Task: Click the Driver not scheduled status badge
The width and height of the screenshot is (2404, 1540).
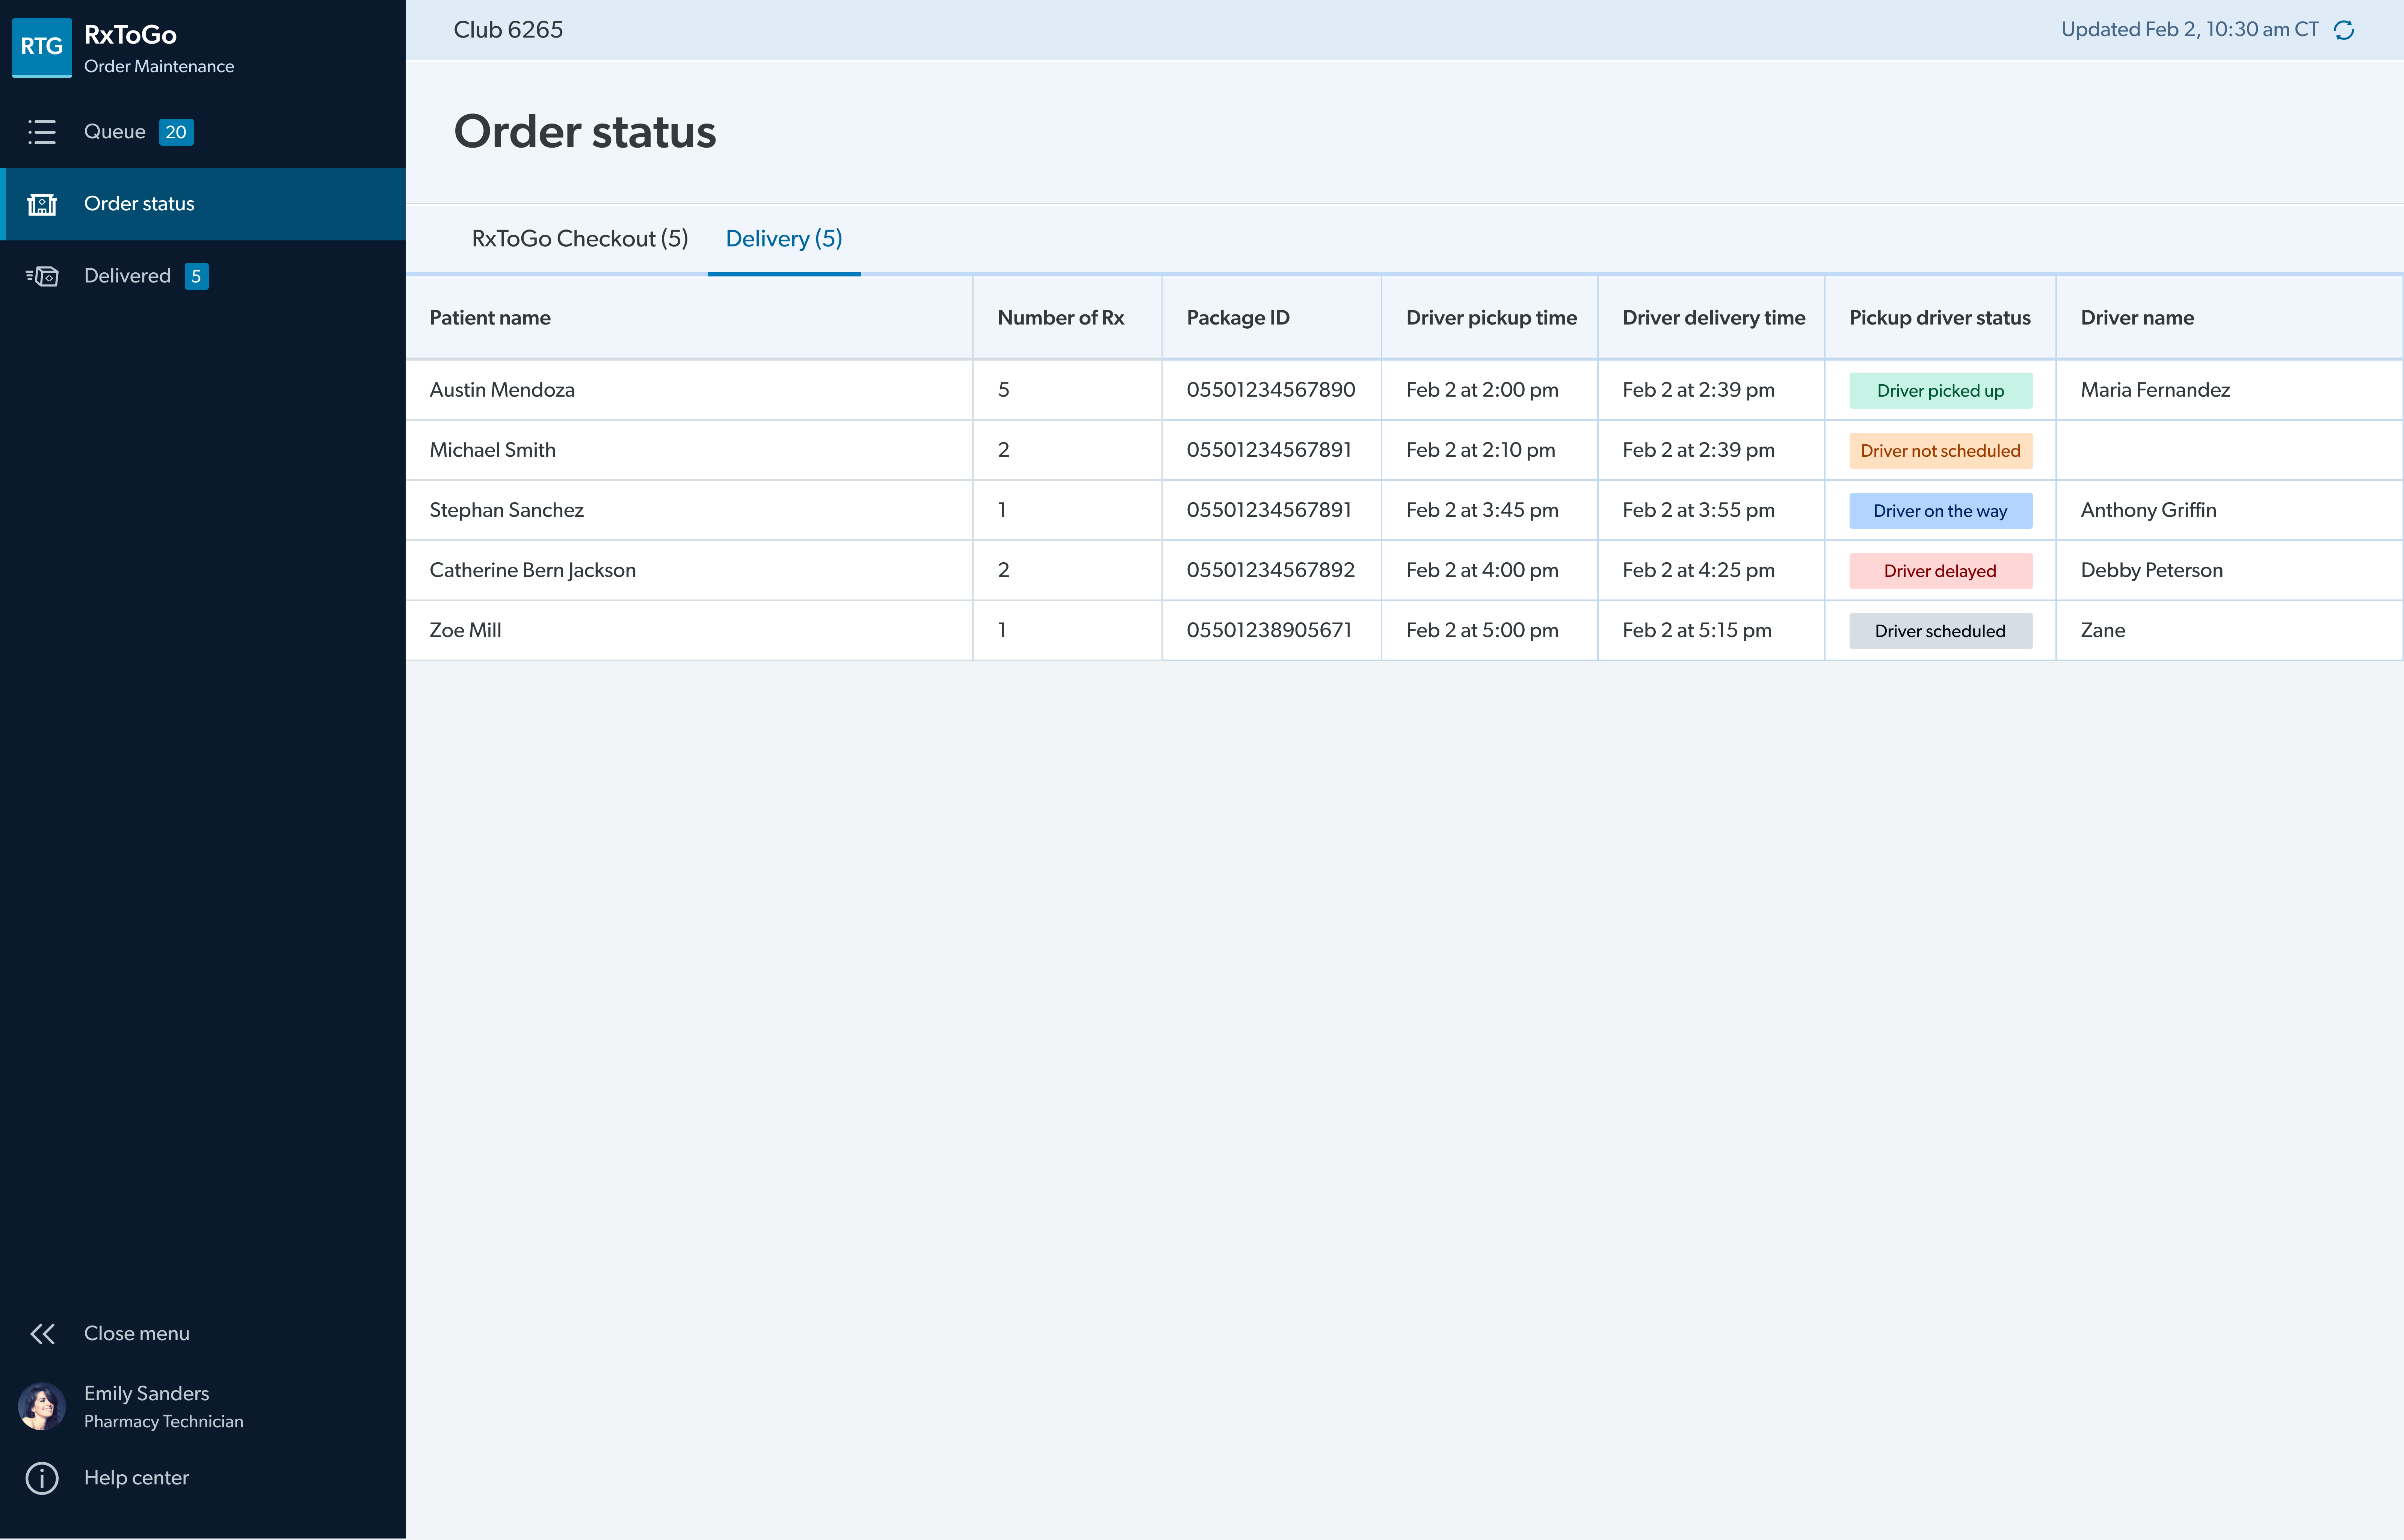Action: [x=1940, y=451]
